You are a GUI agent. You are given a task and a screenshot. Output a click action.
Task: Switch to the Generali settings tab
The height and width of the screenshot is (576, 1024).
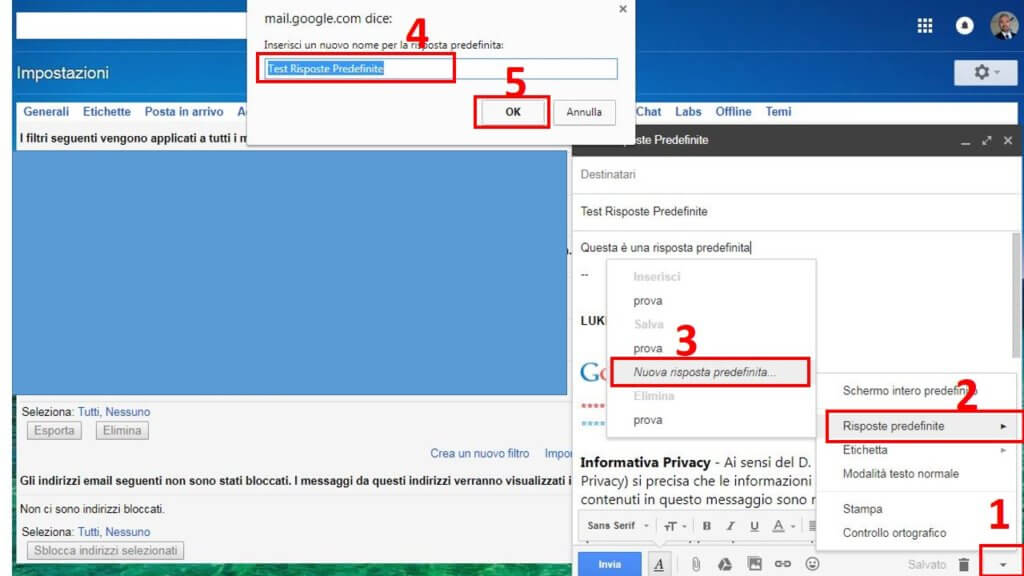point(46,112)
